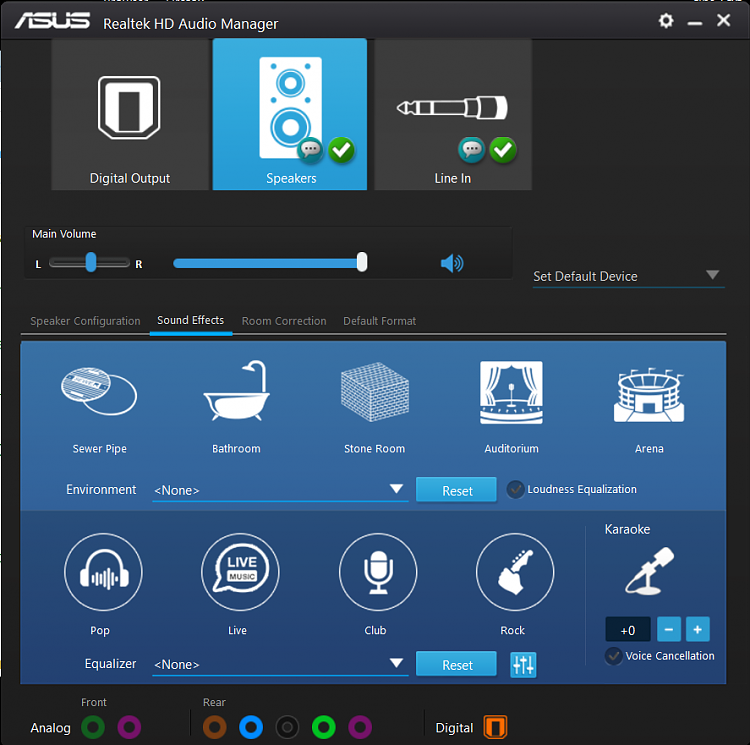
Task: Mute audio with the speaker volume icon
Action: [452, 263]
